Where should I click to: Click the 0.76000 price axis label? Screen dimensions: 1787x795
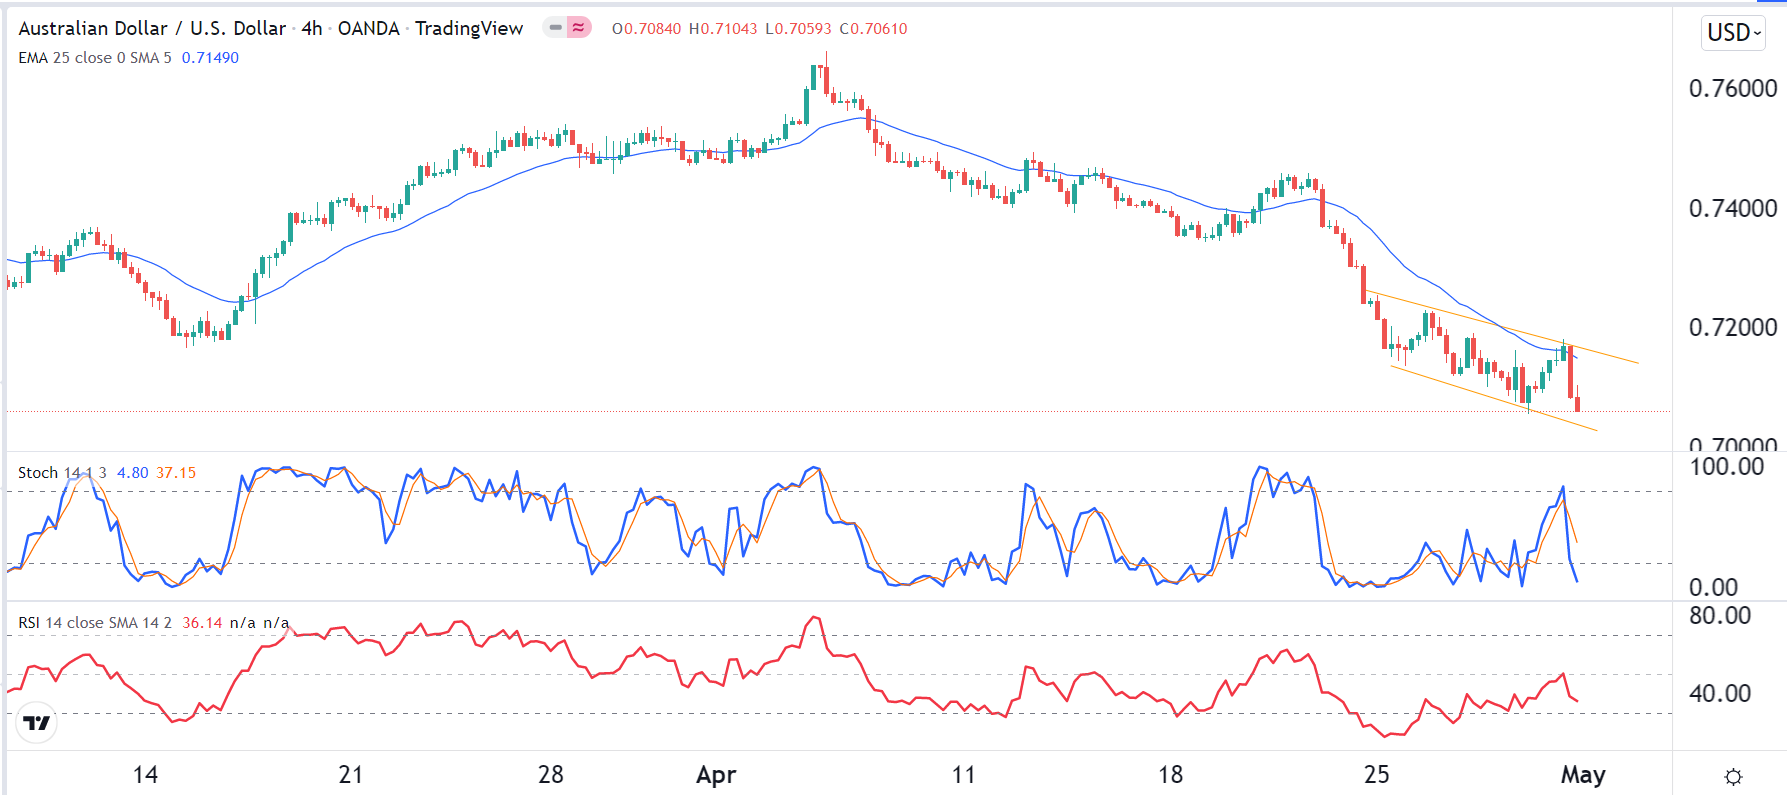(x=1733, y=89)
